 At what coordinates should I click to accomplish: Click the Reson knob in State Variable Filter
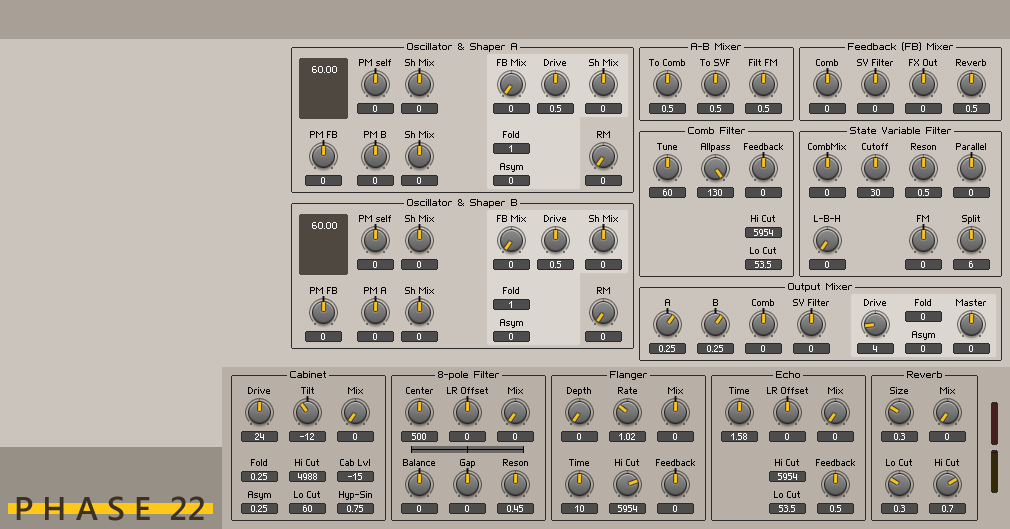(x=923, y=168)
